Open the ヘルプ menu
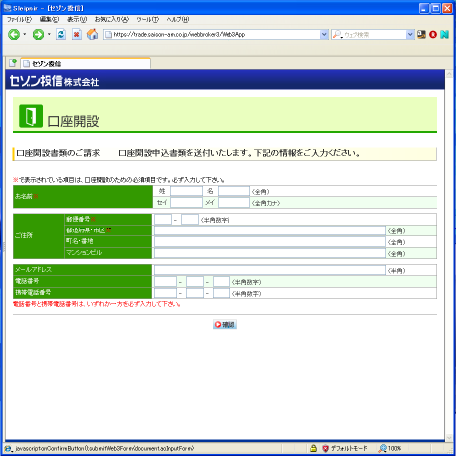Screen dimensions: 456x456 178,19
